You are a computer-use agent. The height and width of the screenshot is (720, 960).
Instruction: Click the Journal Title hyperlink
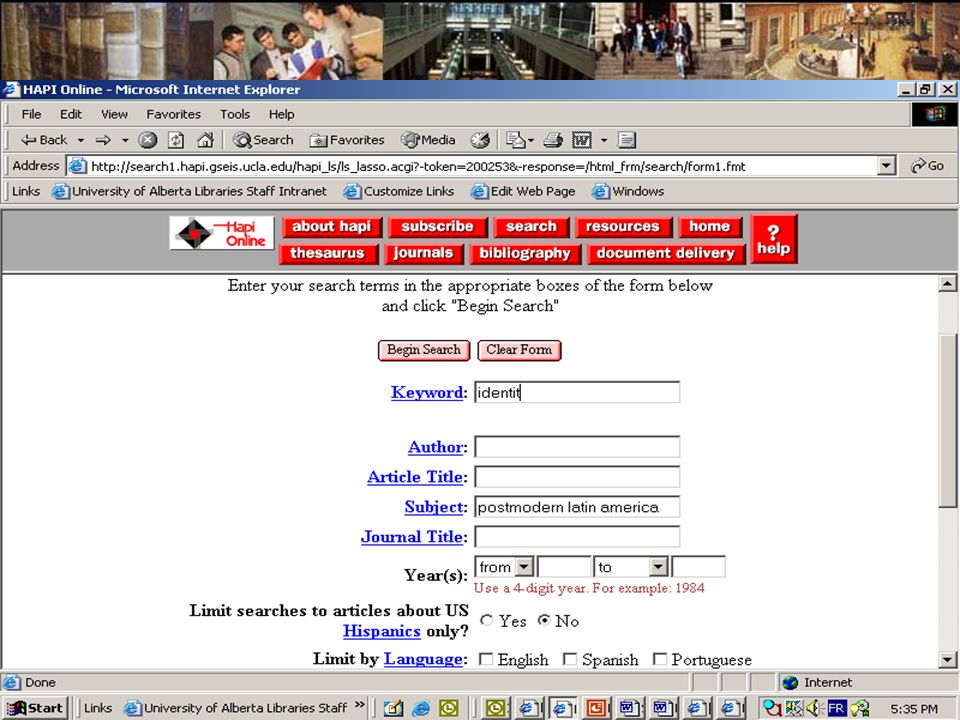[411, 537]
